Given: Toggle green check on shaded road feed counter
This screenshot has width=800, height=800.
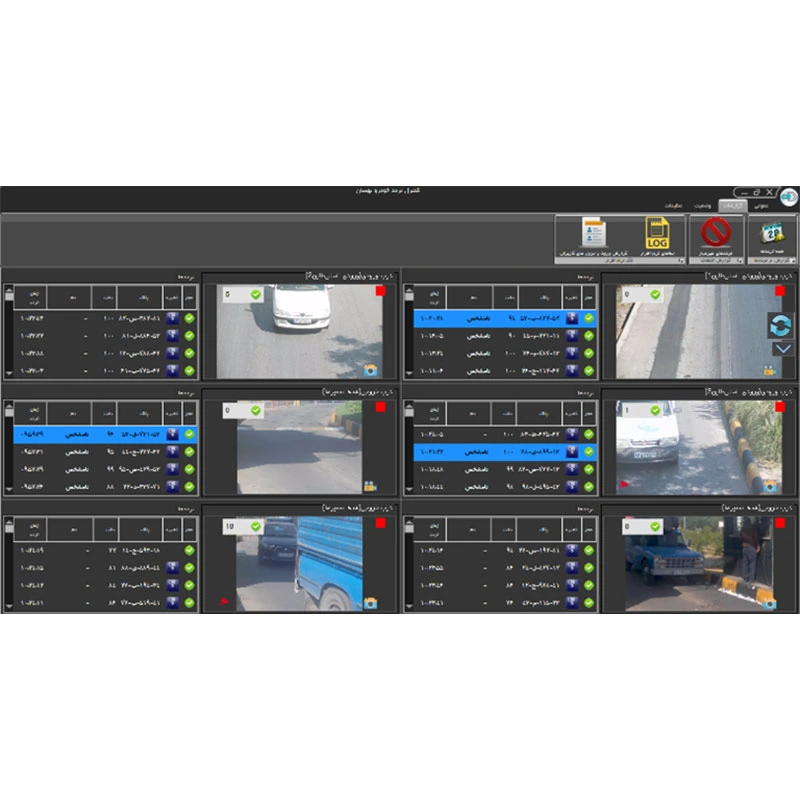Looking at the screenshot, I should click(256, 410).
